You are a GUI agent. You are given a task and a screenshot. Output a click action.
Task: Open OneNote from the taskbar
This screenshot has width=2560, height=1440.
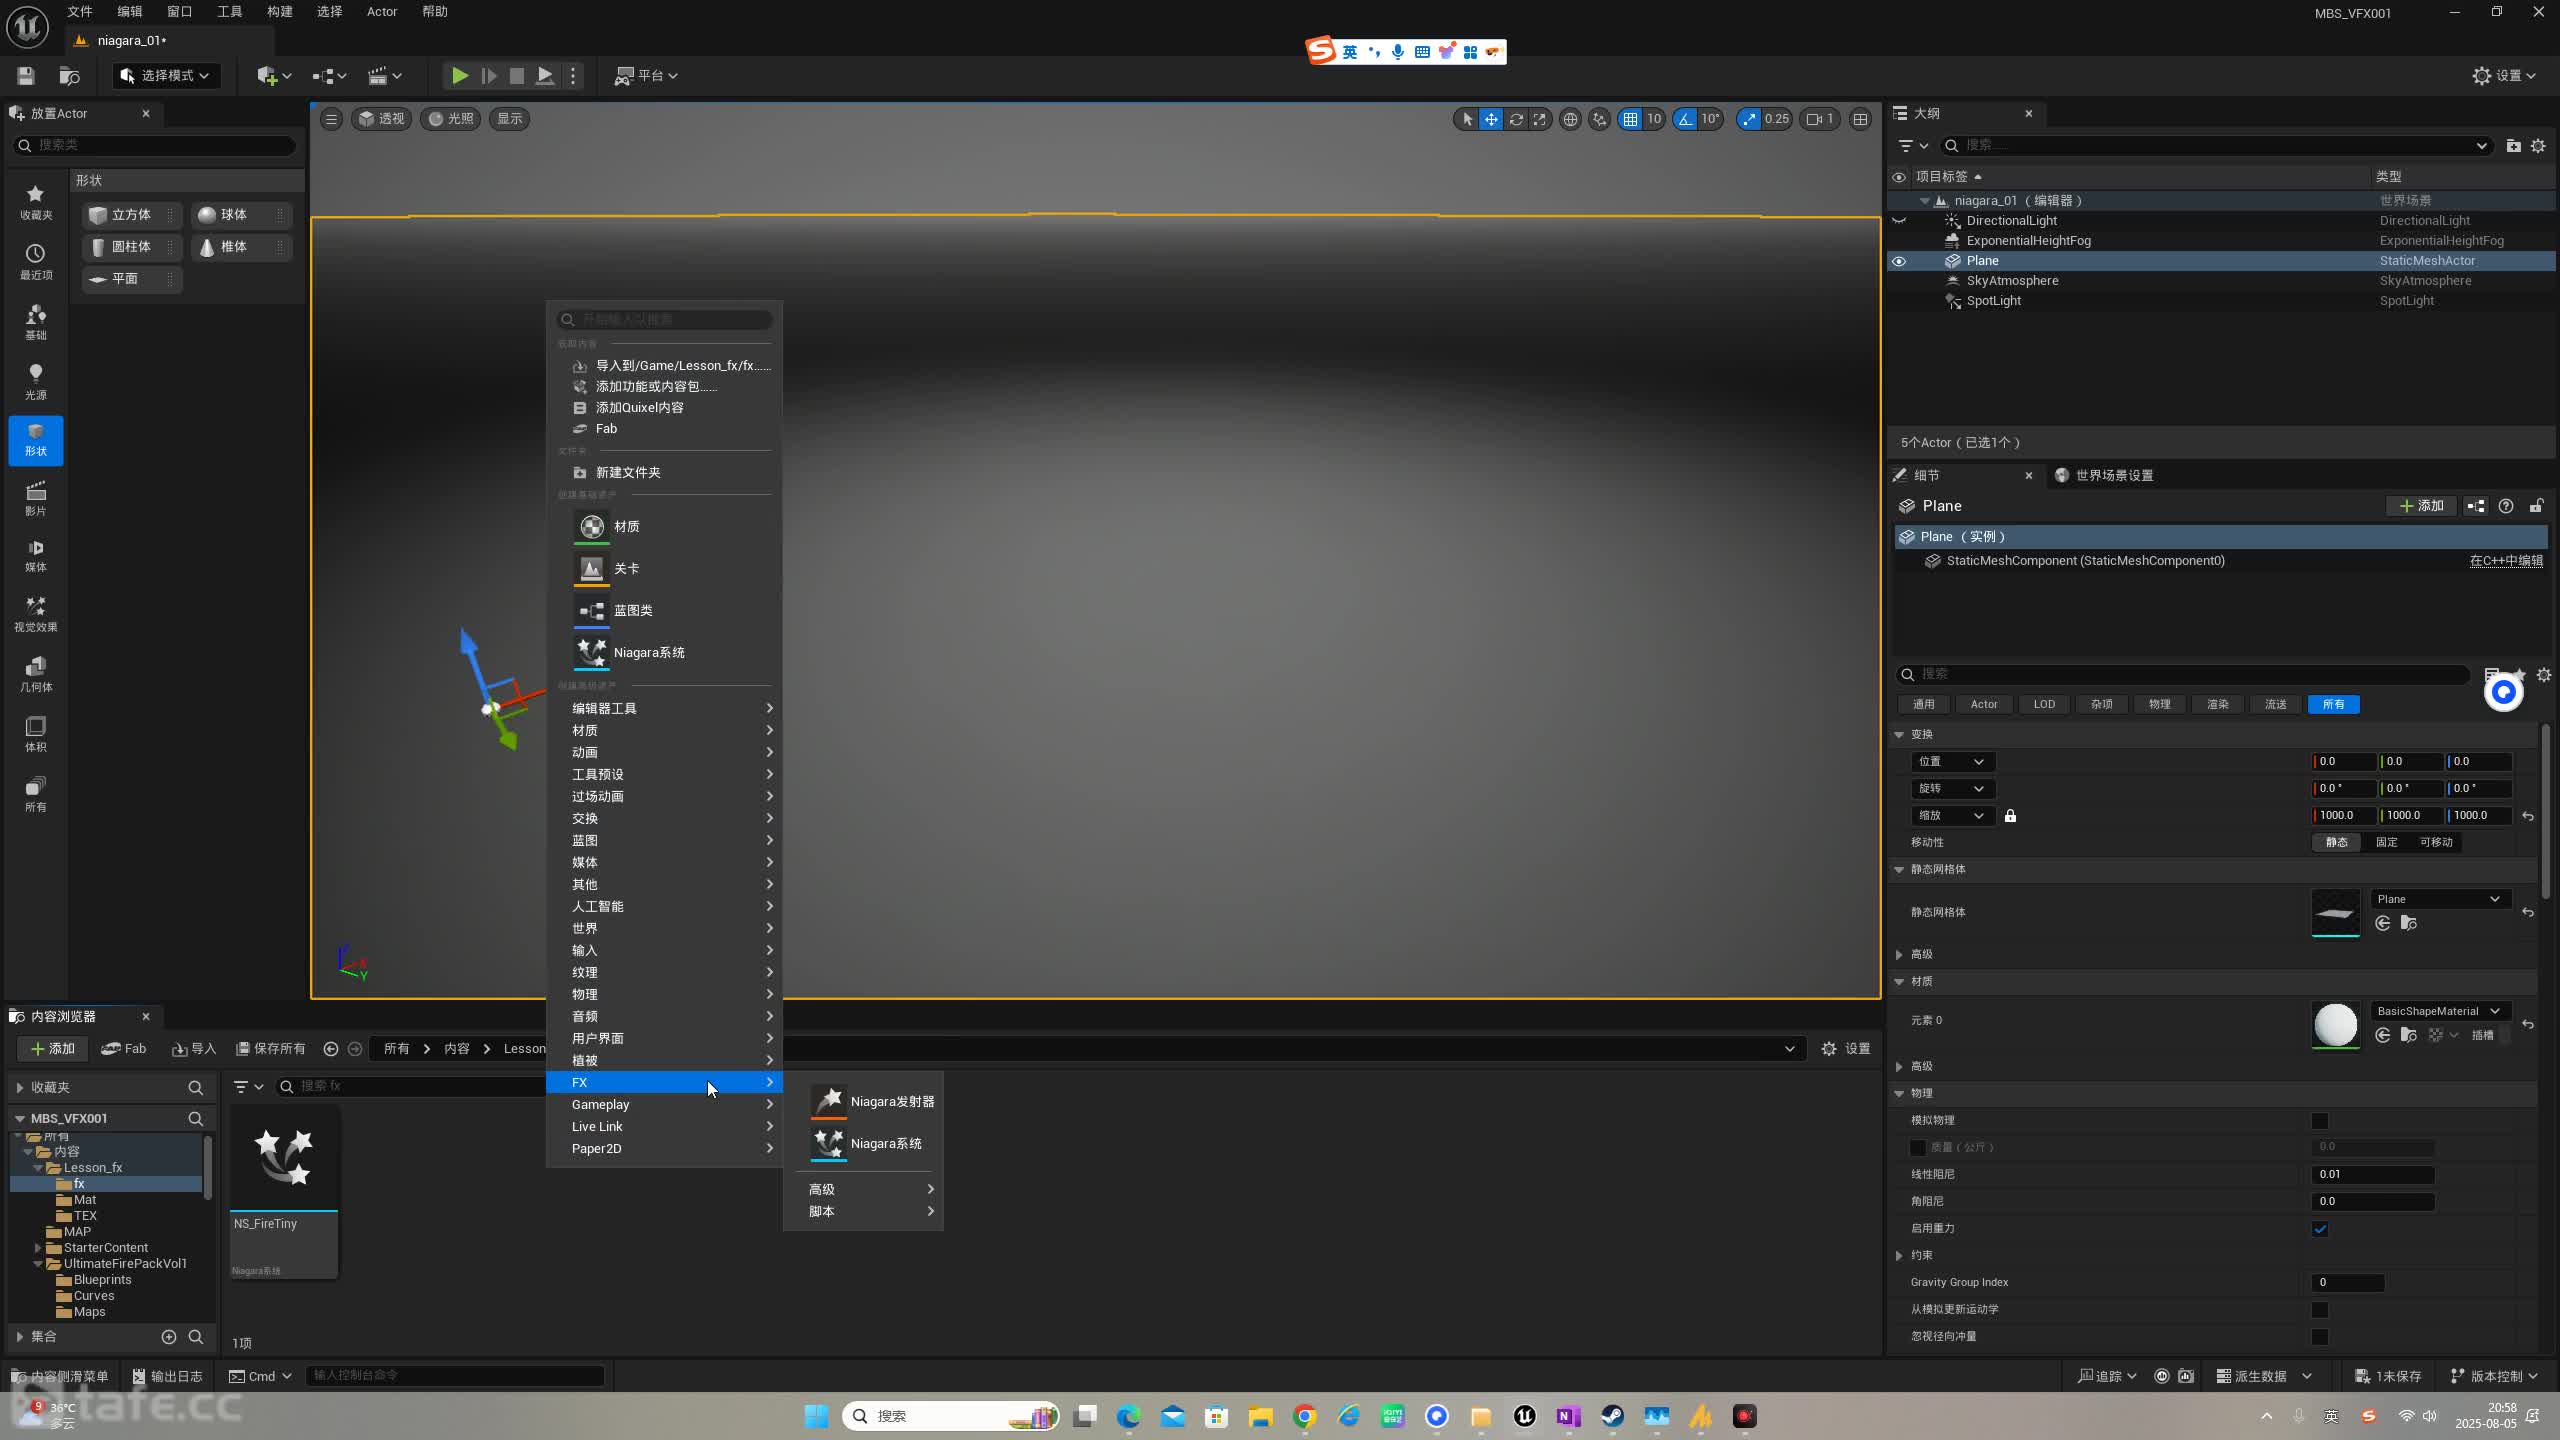[1569, 1416]
